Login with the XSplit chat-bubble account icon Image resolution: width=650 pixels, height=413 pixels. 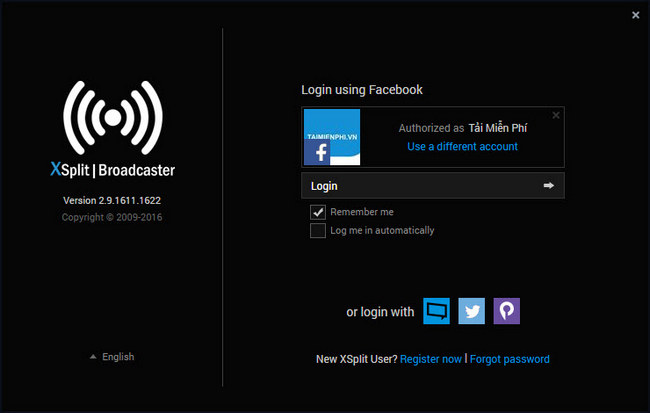point(436,311)
